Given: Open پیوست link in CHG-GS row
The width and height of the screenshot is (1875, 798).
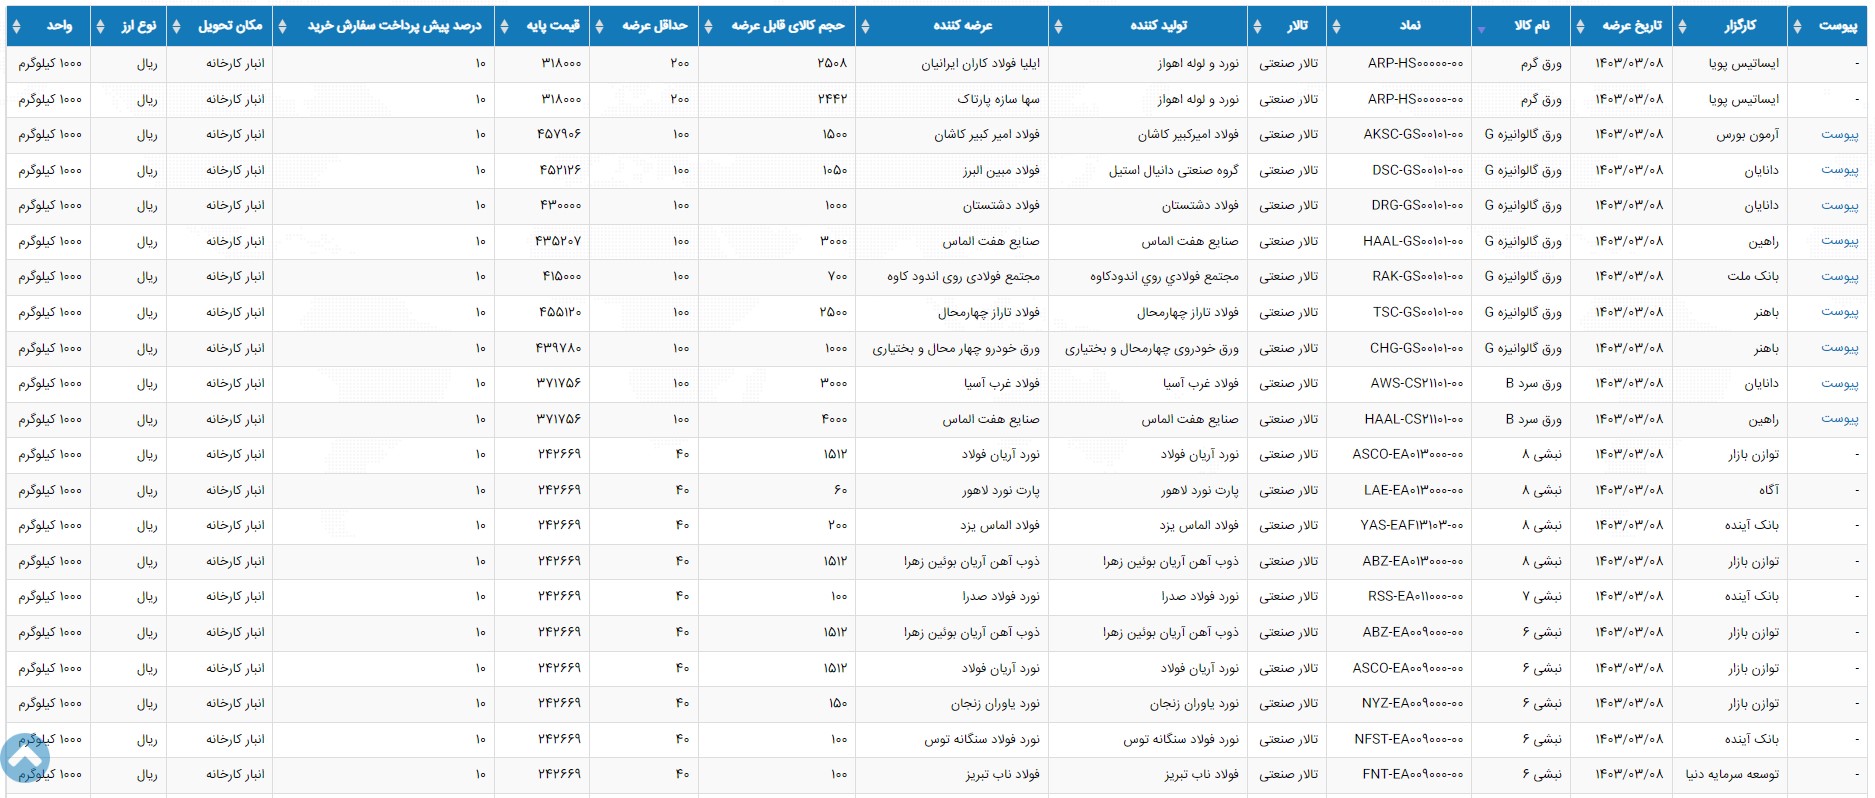Looking at the screenshot, I should 1839,348.
